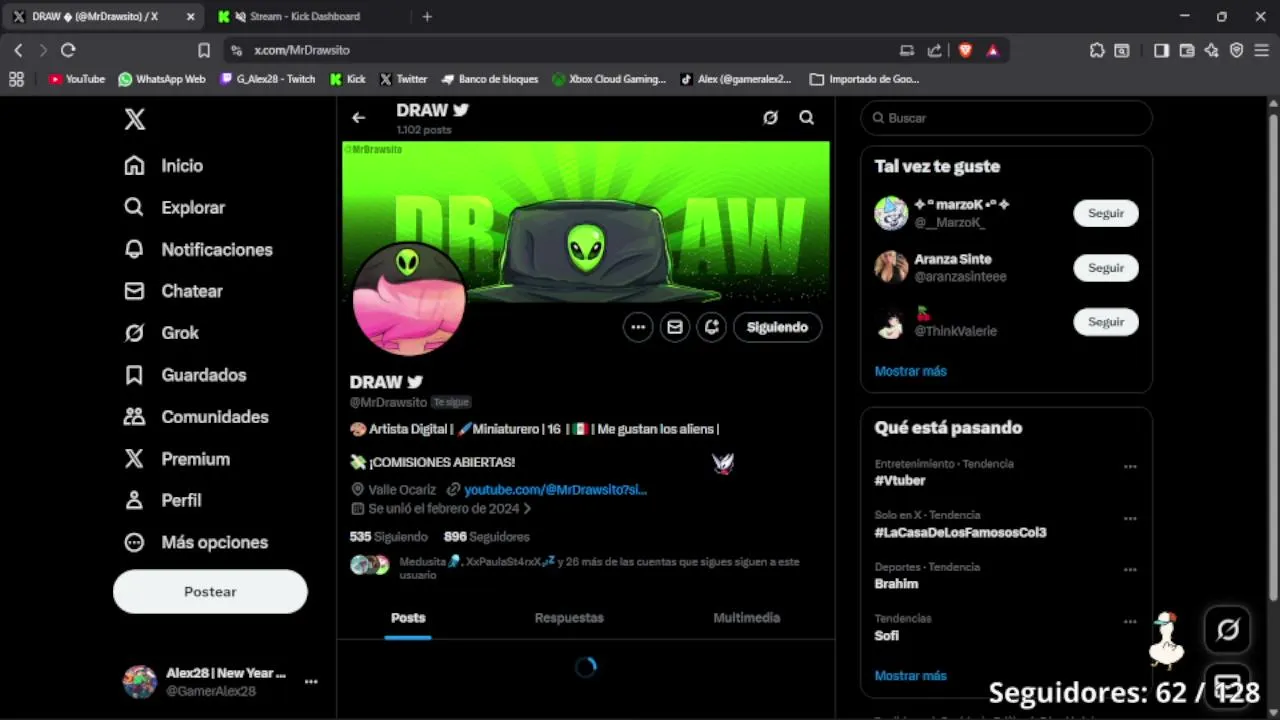This screenshot has height=720, width=1280.
Task: Open Más opciones menu
Action: tap(196, 543)
